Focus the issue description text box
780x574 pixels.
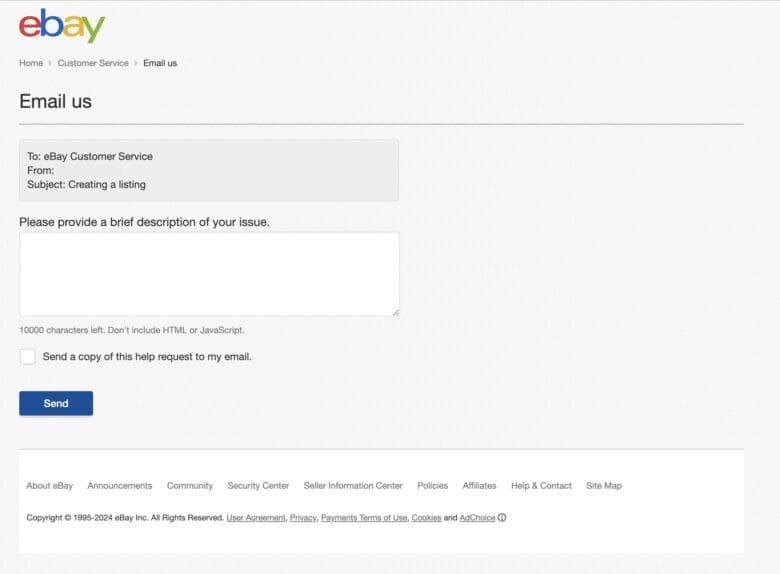209,274
